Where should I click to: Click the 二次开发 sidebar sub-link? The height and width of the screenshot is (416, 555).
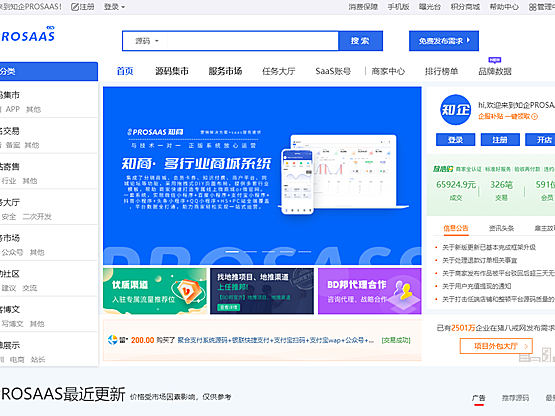point(37,217)
